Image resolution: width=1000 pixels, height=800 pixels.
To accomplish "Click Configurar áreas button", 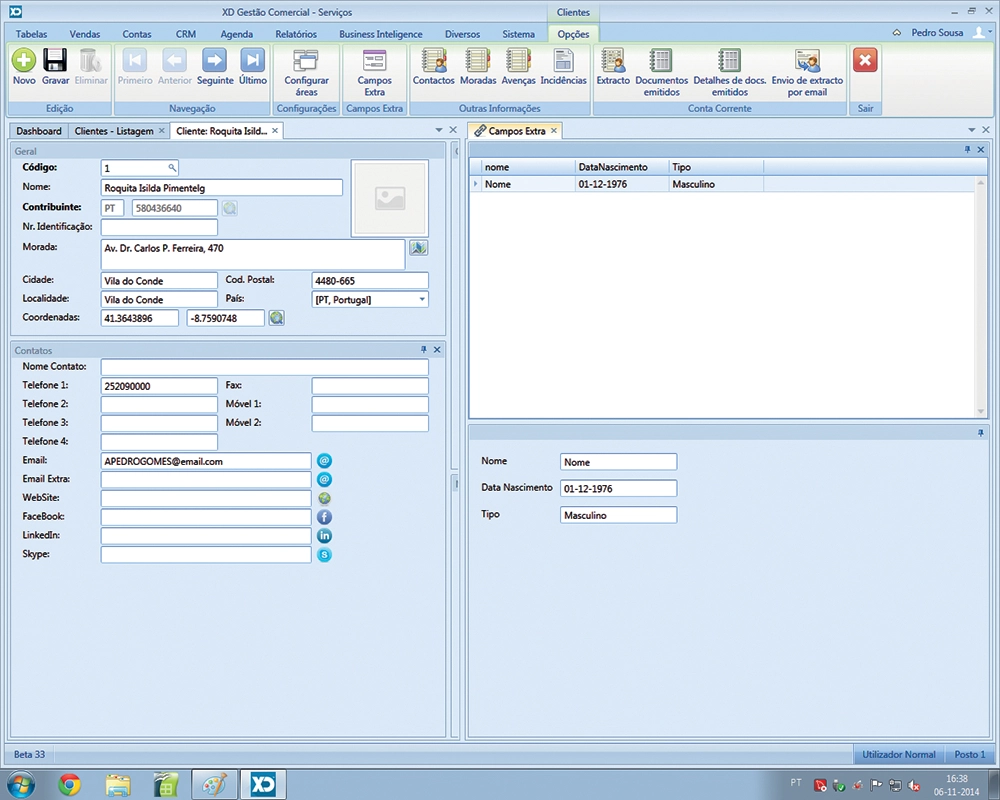I will pos(306,68).
